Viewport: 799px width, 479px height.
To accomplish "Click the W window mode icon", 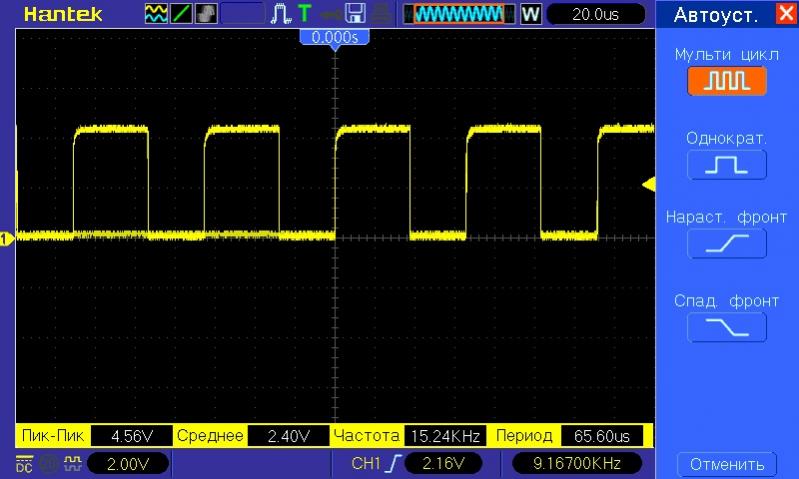I will [x=530, y=14].
